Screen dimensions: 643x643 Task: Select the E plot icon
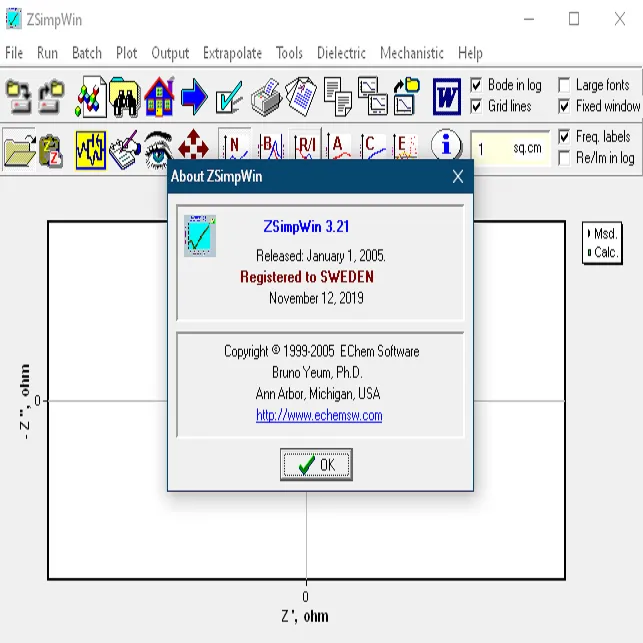(x=405, y=145)
